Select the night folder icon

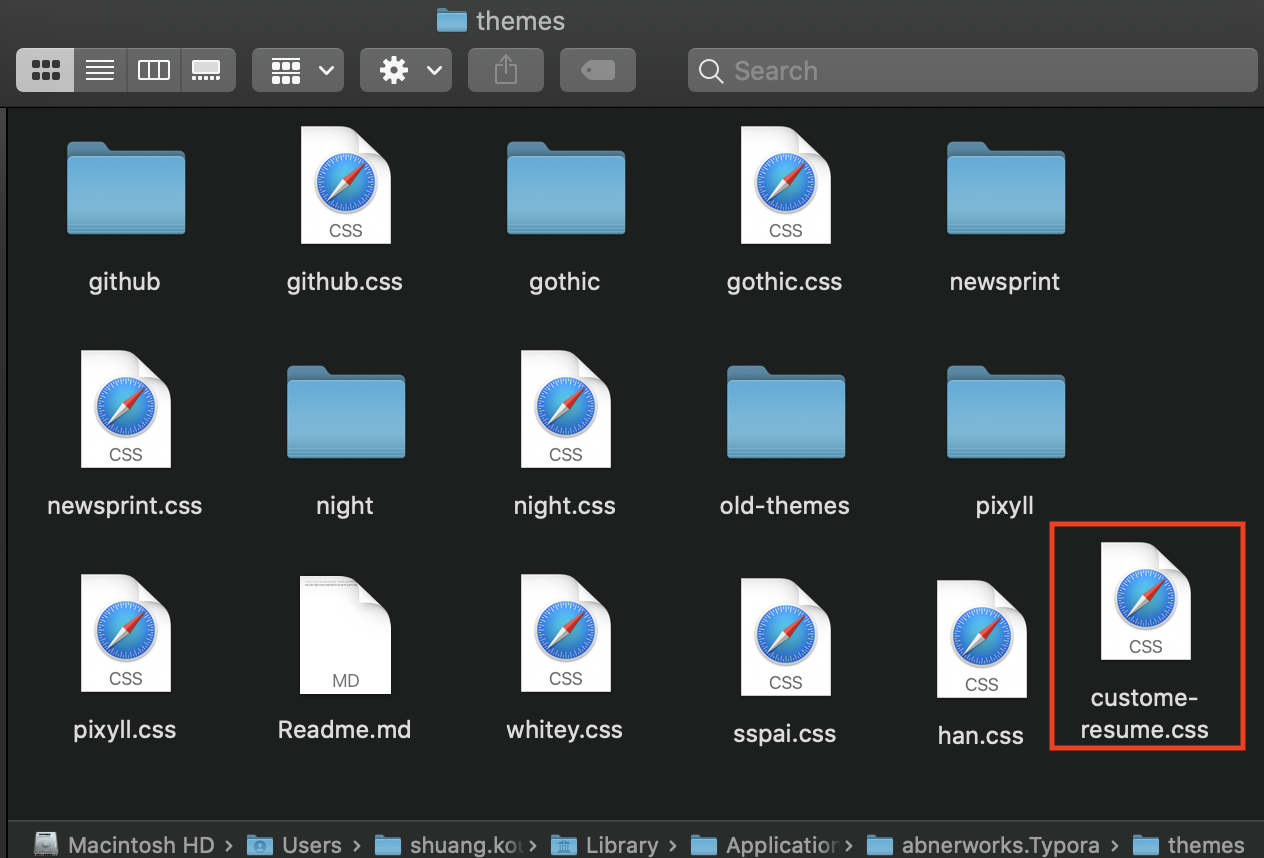coord(345,412)
